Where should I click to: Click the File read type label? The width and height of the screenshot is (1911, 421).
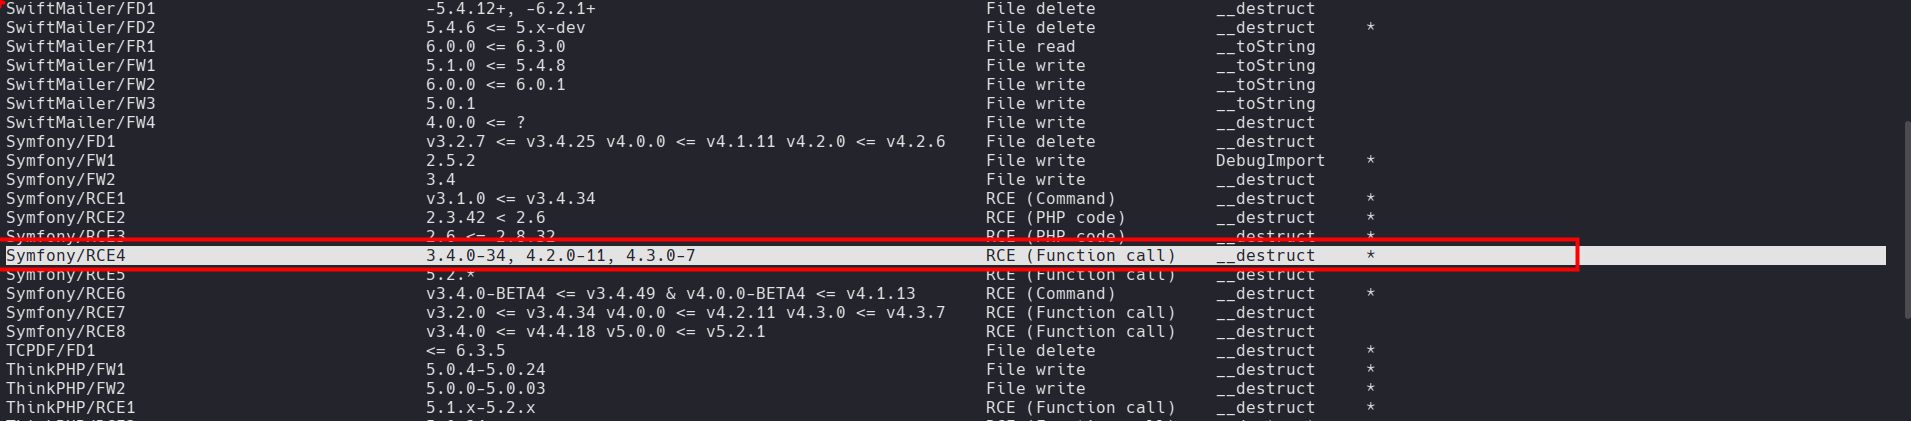[1030, 47]
